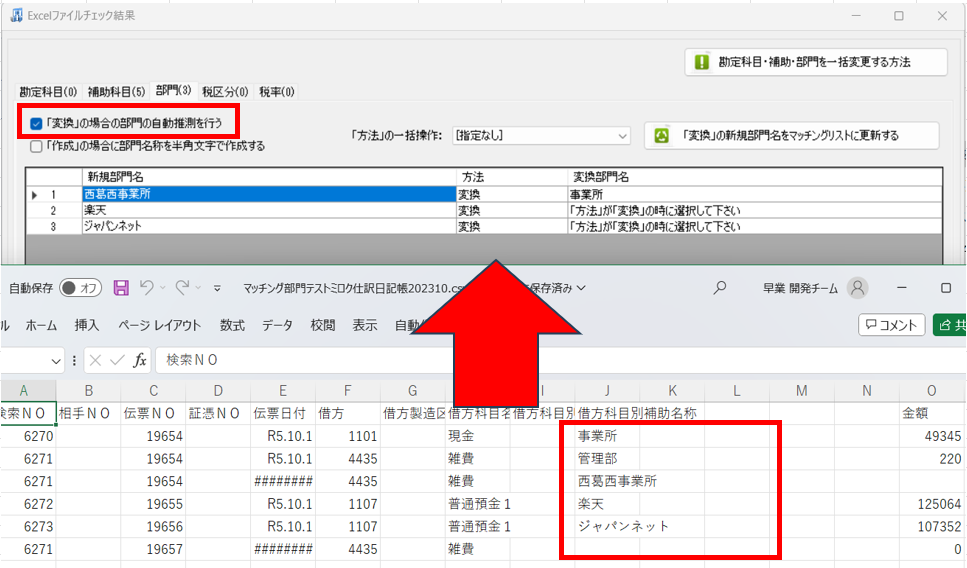The image size is (967, 568).
Task: Switch to the 補助科目(5) tab
Action: tap(116, 92)
